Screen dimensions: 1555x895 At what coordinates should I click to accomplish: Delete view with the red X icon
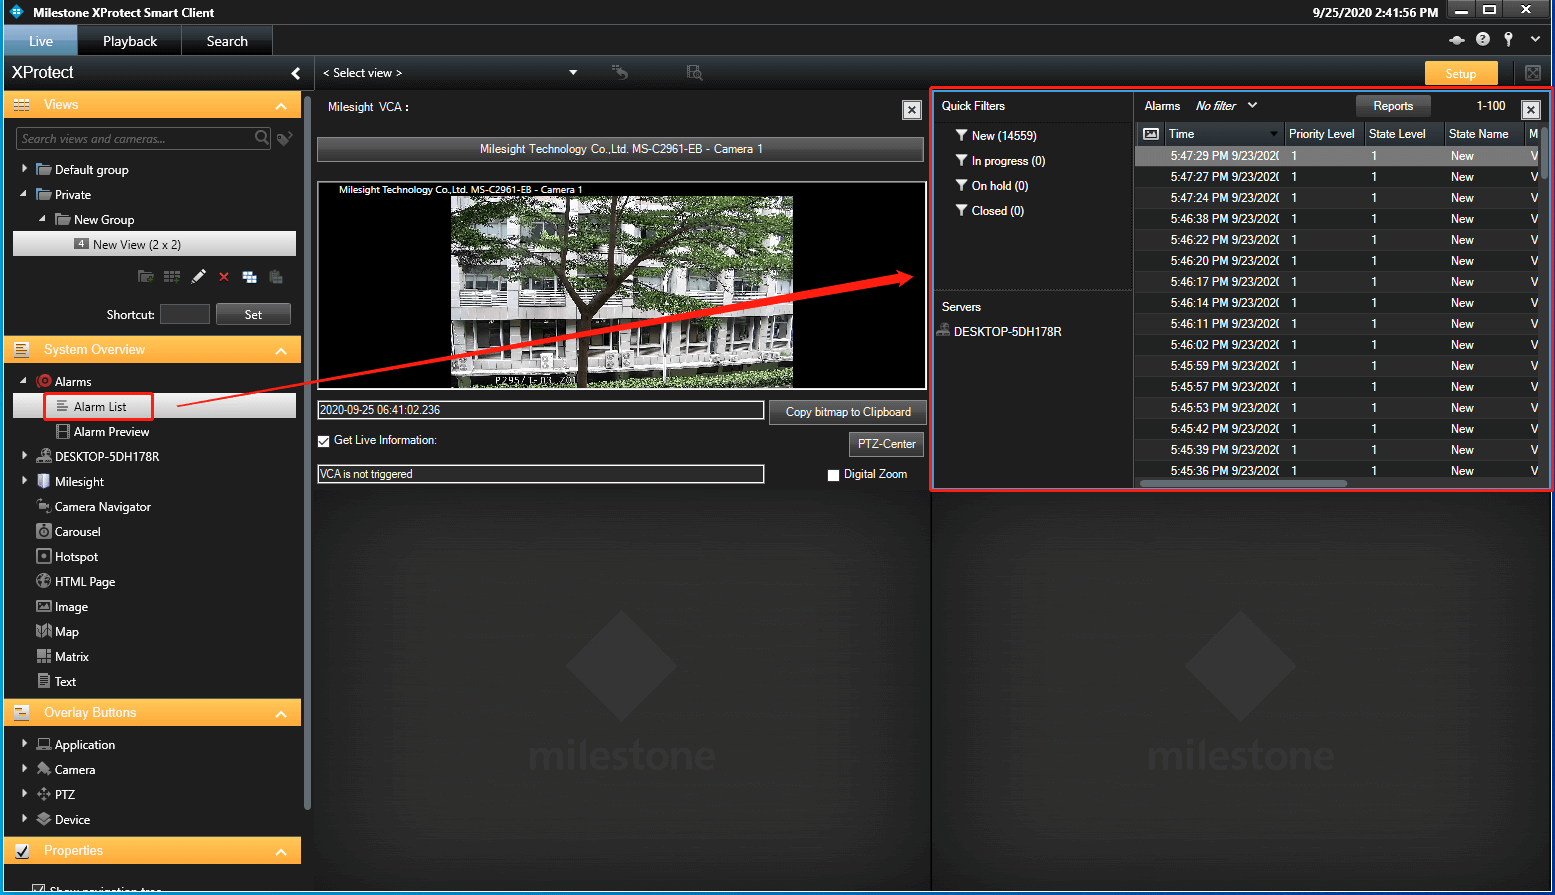click(224, 277)
